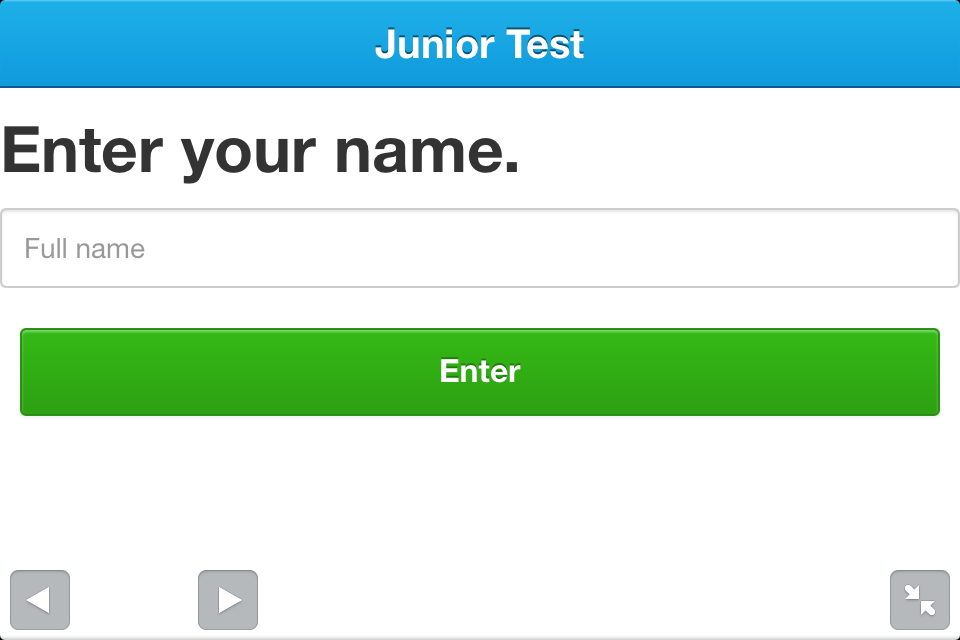
Task: Hit the gray right-pointing arrow button
Action: (228, 600)
